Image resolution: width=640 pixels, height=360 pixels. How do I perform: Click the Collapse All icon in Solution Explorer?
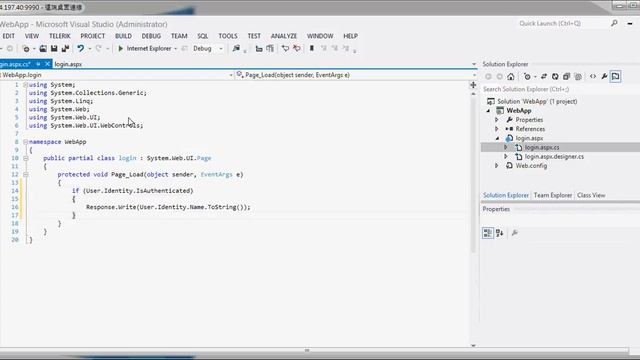(x=566, y=76)
